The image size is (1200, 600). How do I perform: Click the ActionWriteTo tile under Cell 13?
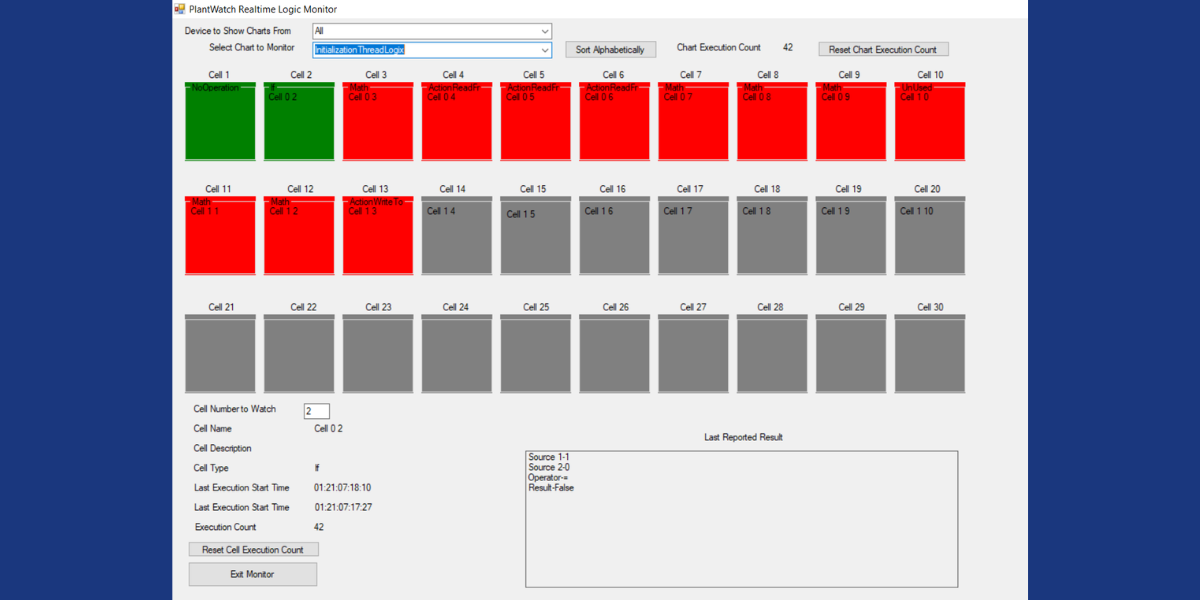click(x=377, y=235)
